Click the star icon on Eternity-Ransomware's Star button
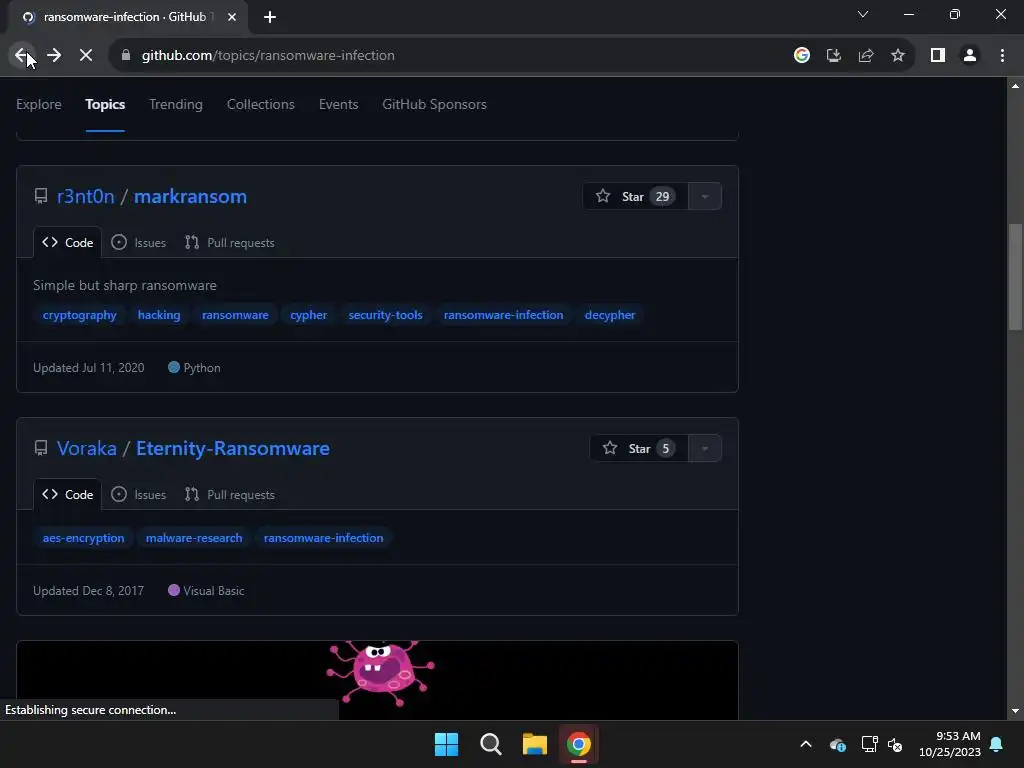Viewport: 1024px width, 768px height. [609, 448]
